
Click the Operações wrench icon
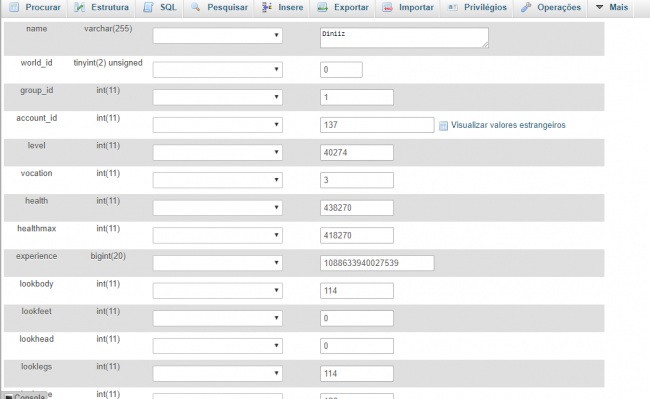[526, 7]
